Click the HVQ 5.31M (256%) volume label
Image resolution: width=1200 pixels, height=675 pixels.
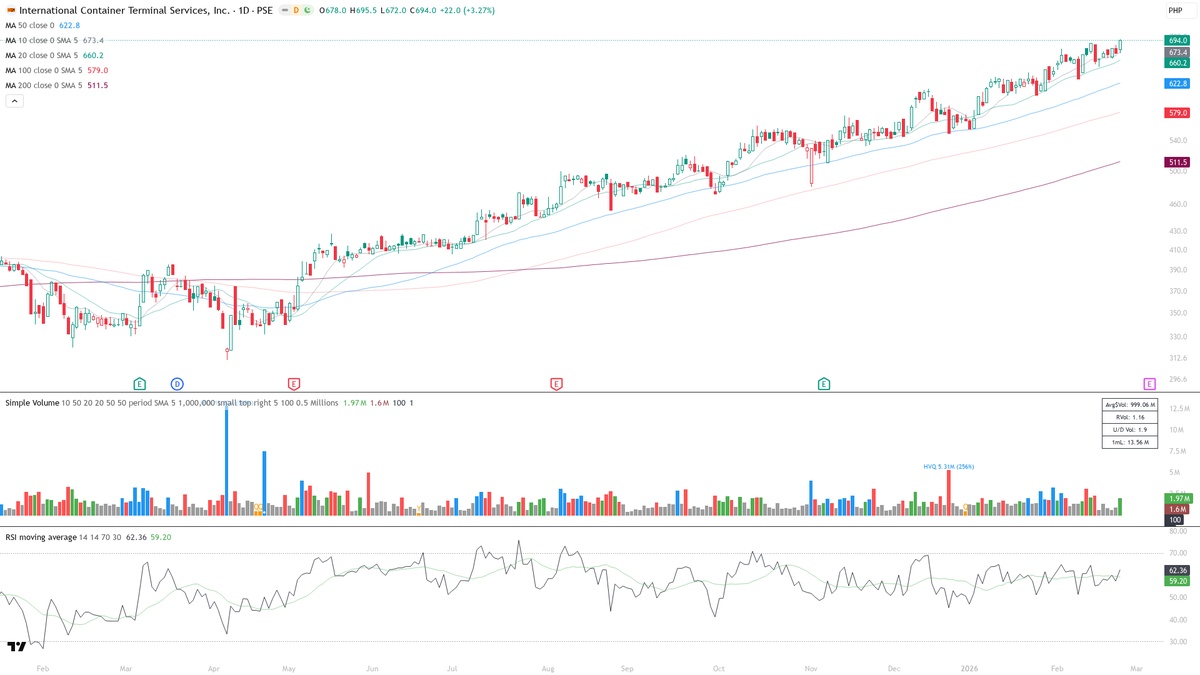coord(948,466)
